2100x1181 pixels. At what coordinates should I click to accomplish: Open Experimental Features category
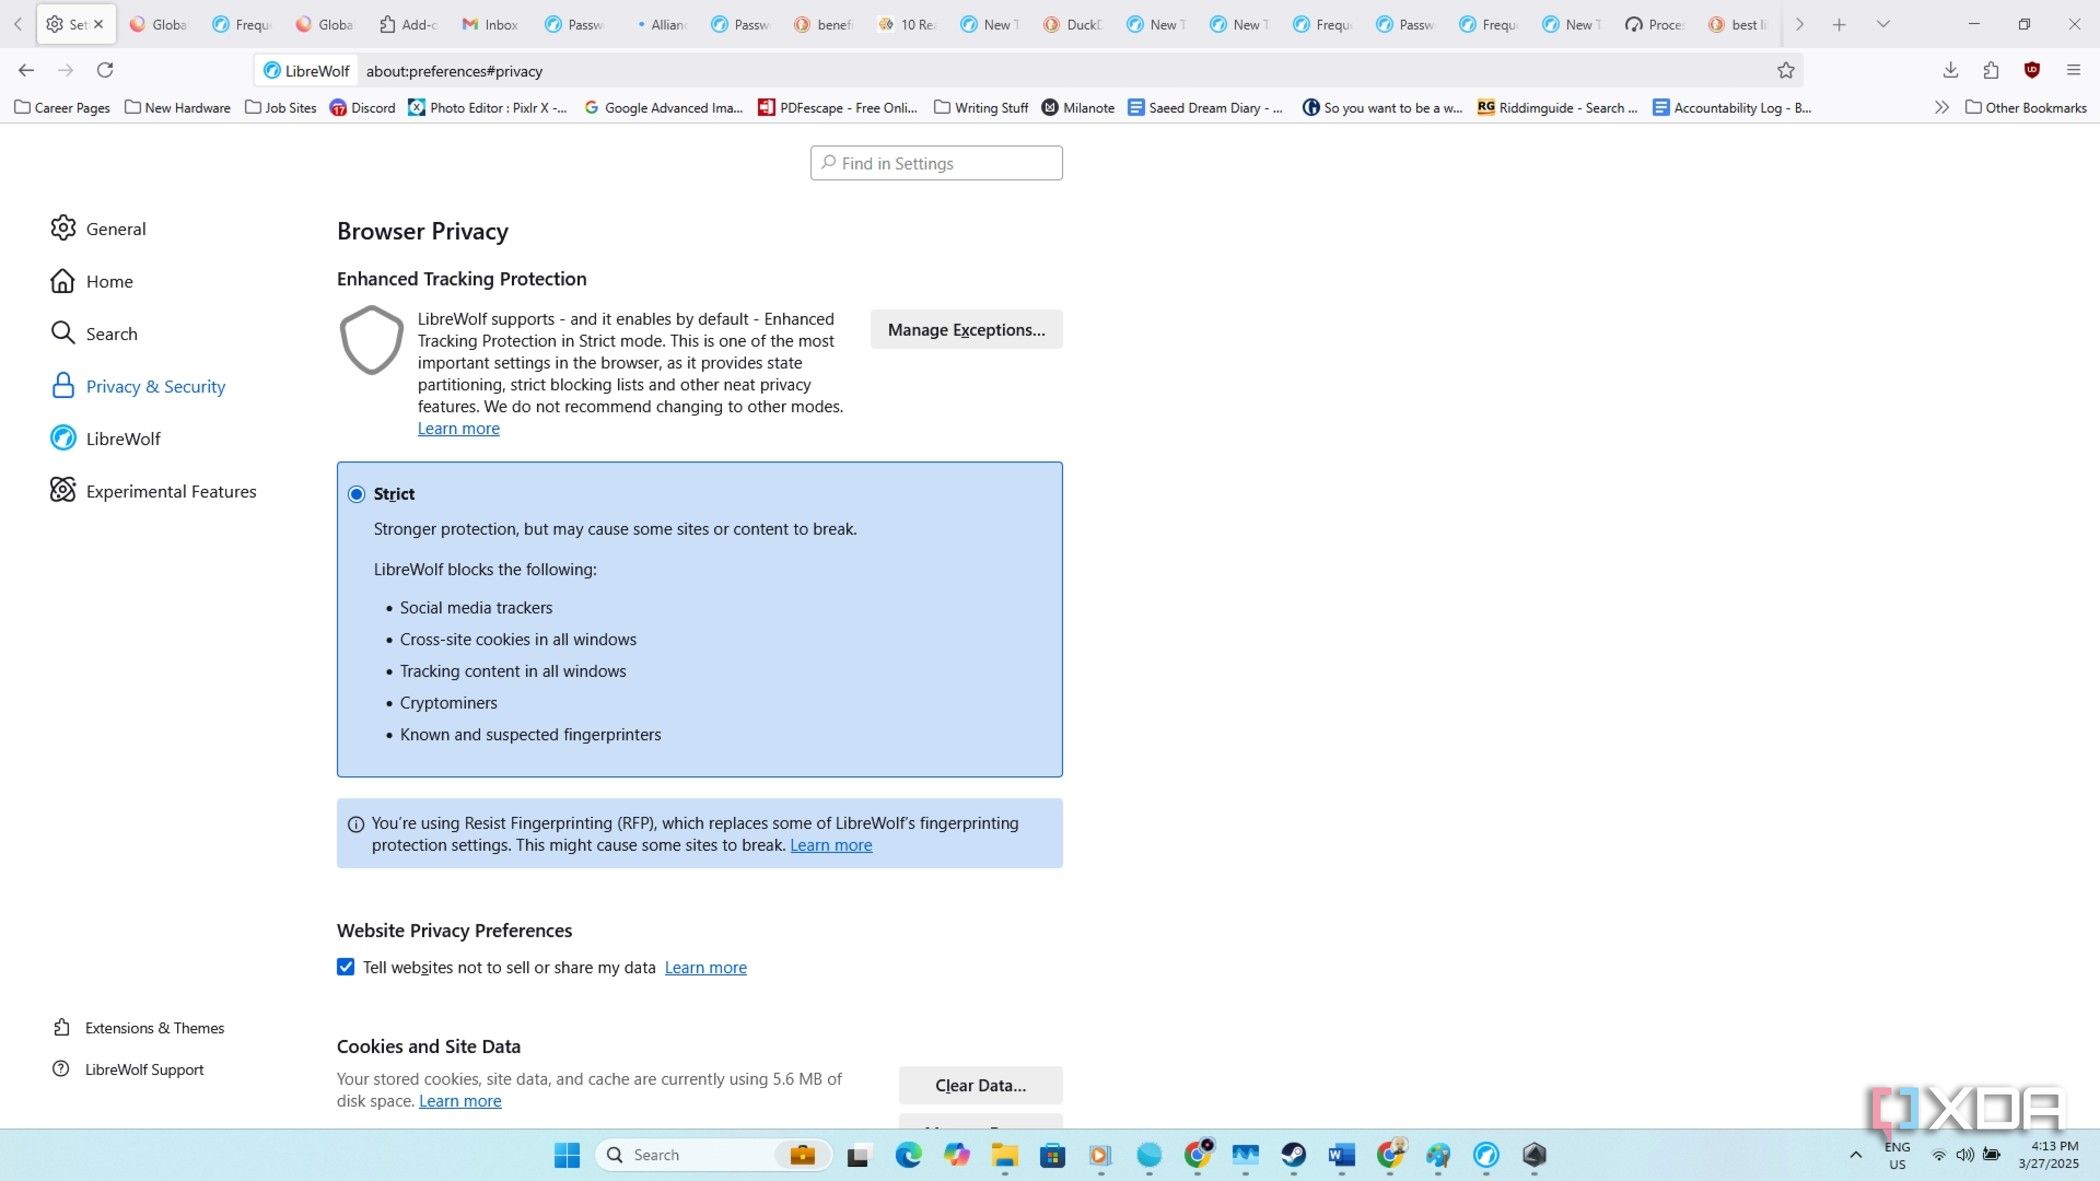pyautogui.click(x=153, y=491)
